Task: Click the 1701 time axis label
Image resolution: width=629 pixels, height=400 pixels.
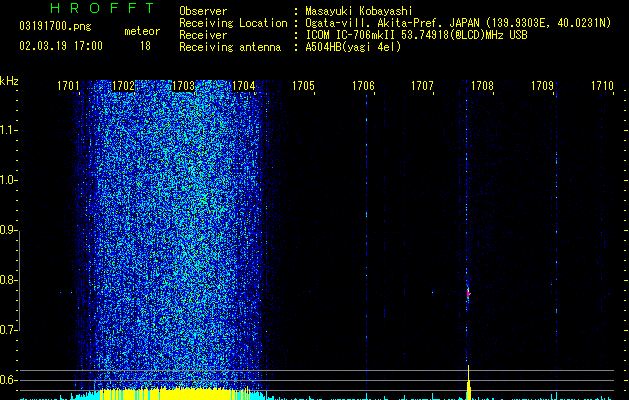Action: coord(68,86)
